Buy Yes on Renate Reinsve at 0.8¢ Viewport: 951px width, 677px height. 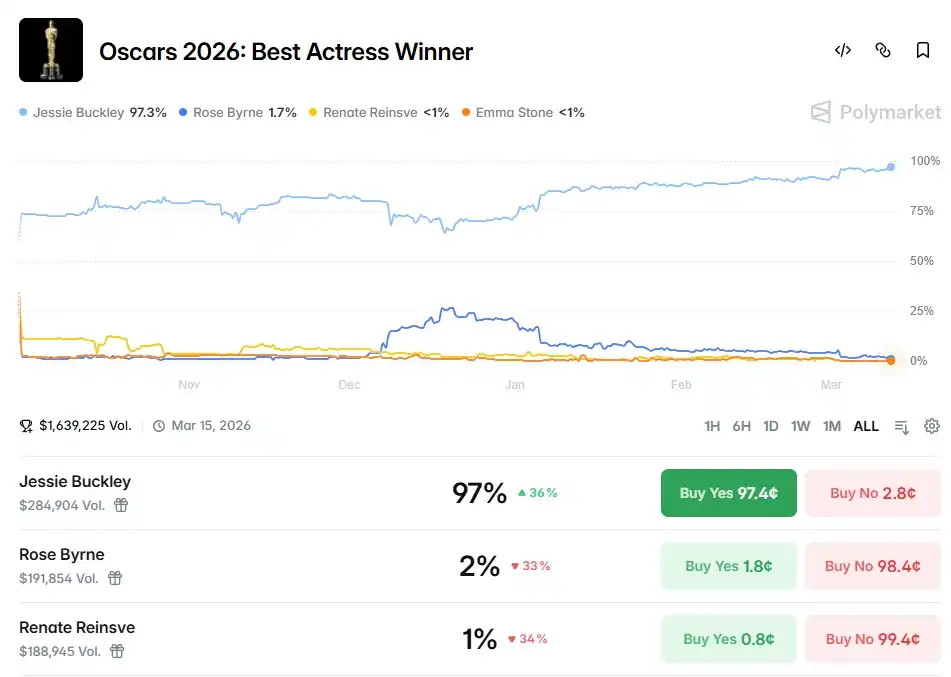(728, 639)
